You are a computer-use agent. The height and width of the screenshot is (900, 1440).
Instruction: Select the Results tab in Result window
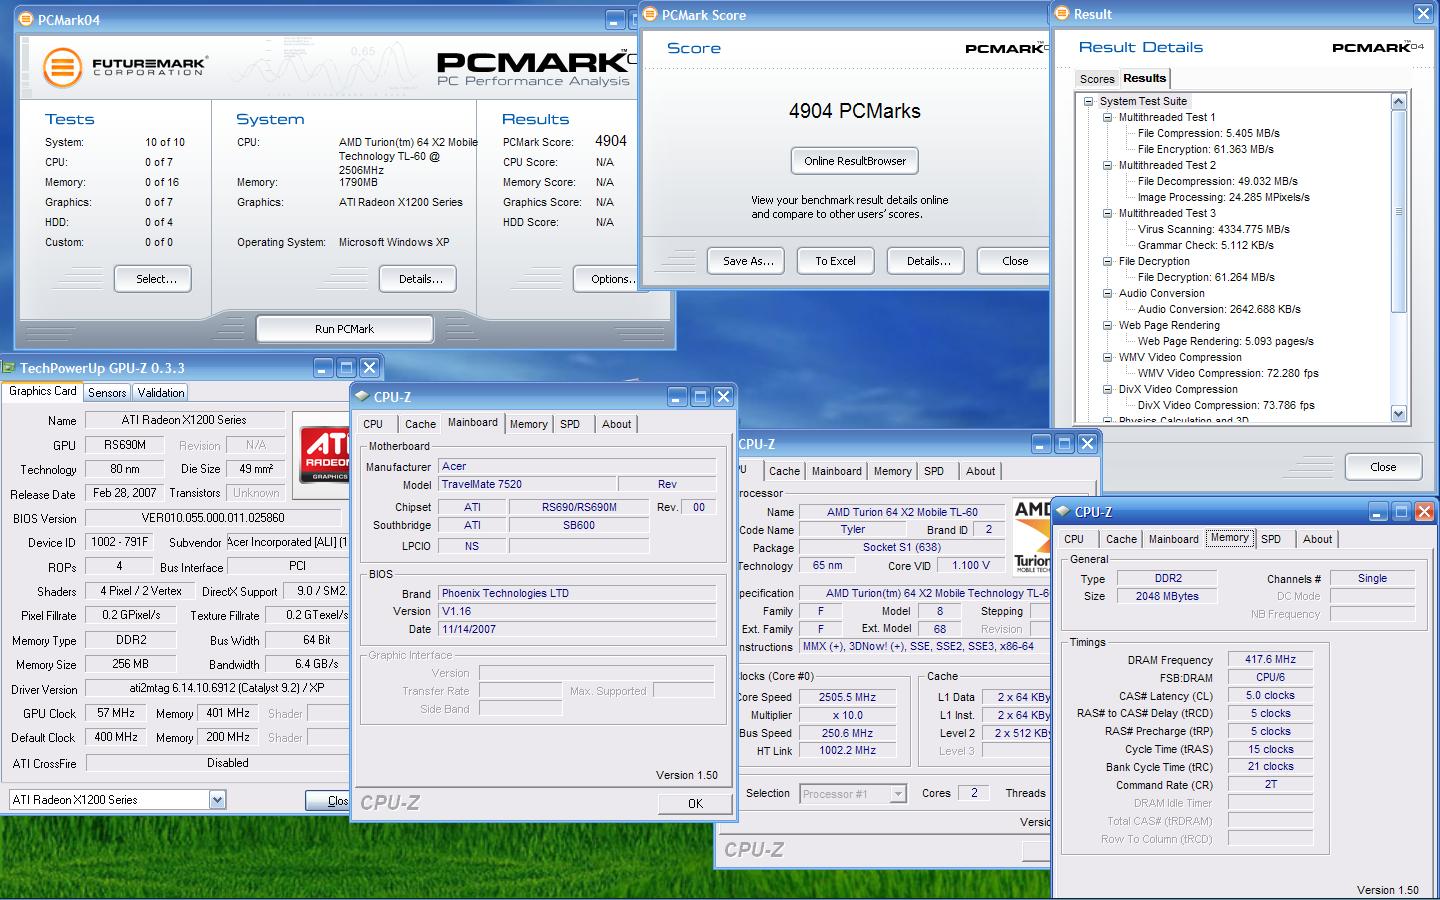(1144, 78)
